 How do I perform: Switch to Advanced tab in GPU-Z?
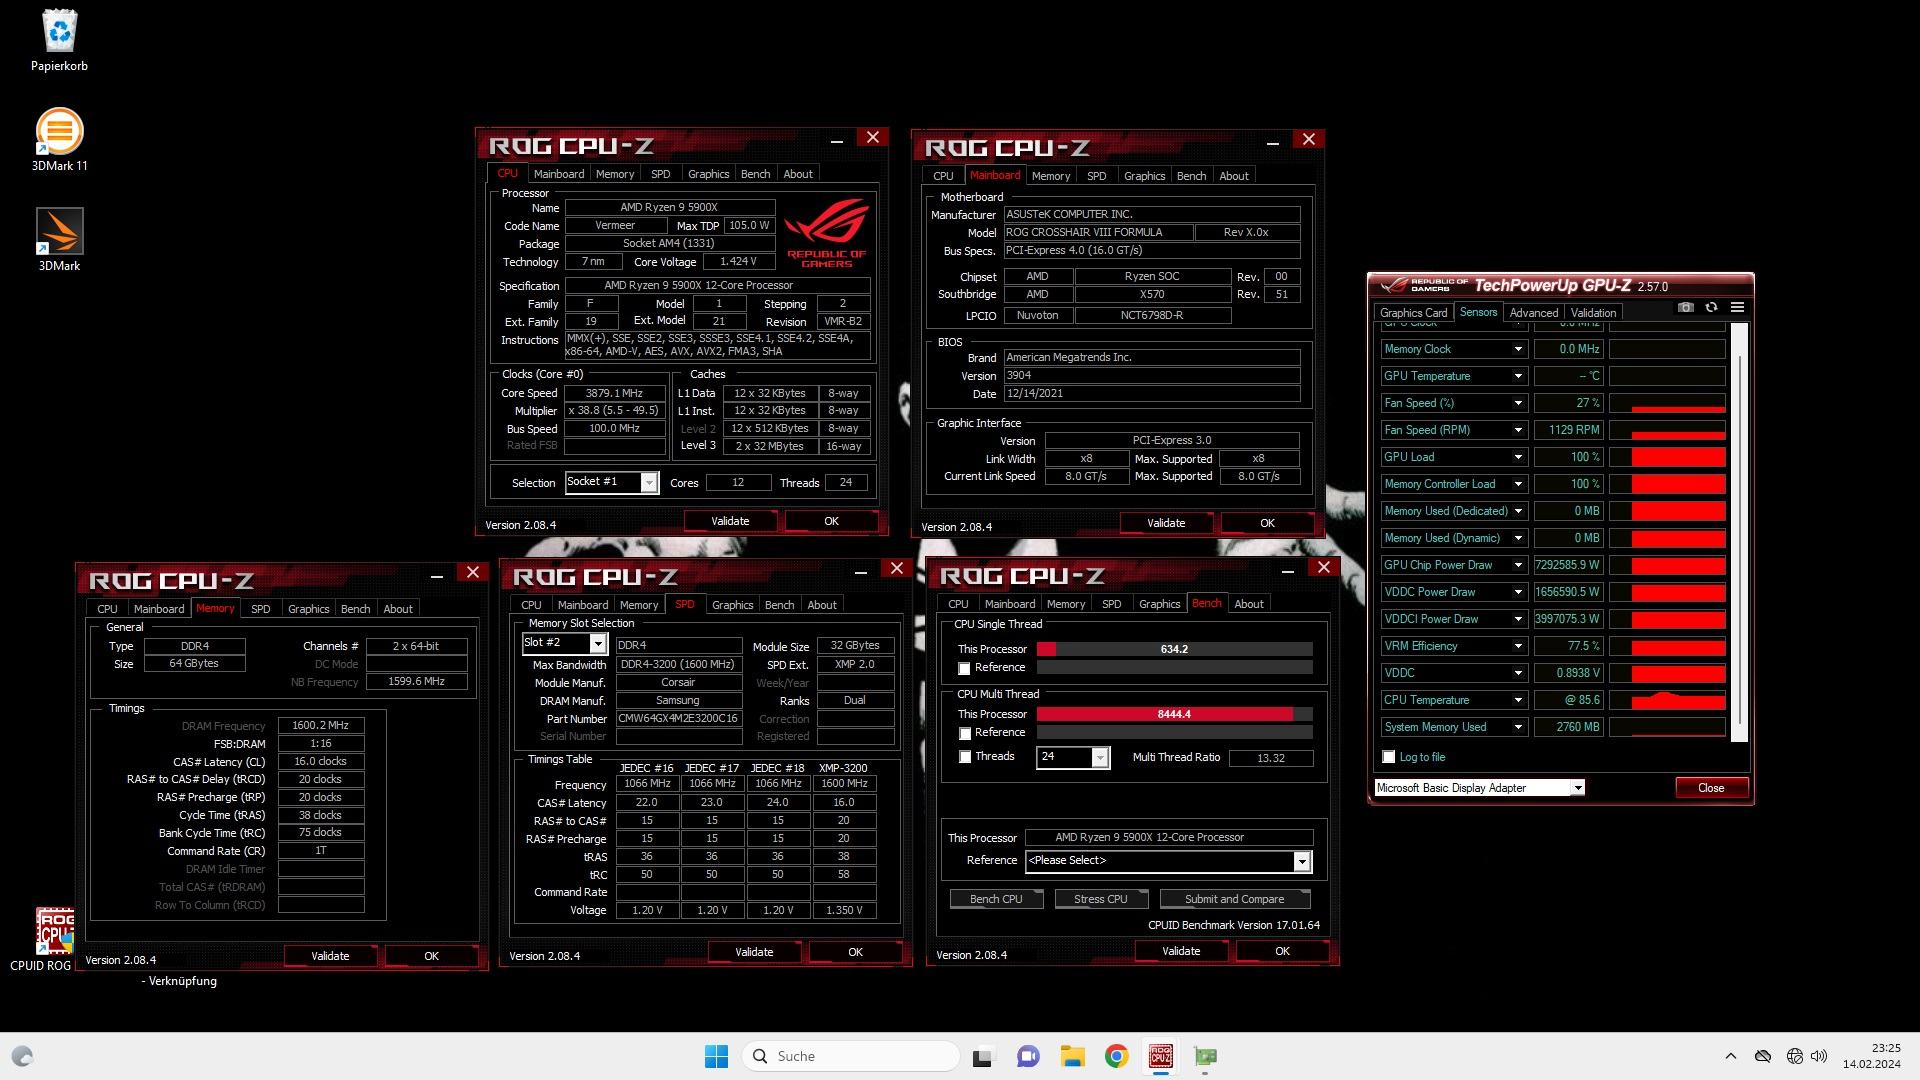pyautogui.click(x=1533, y=313)
